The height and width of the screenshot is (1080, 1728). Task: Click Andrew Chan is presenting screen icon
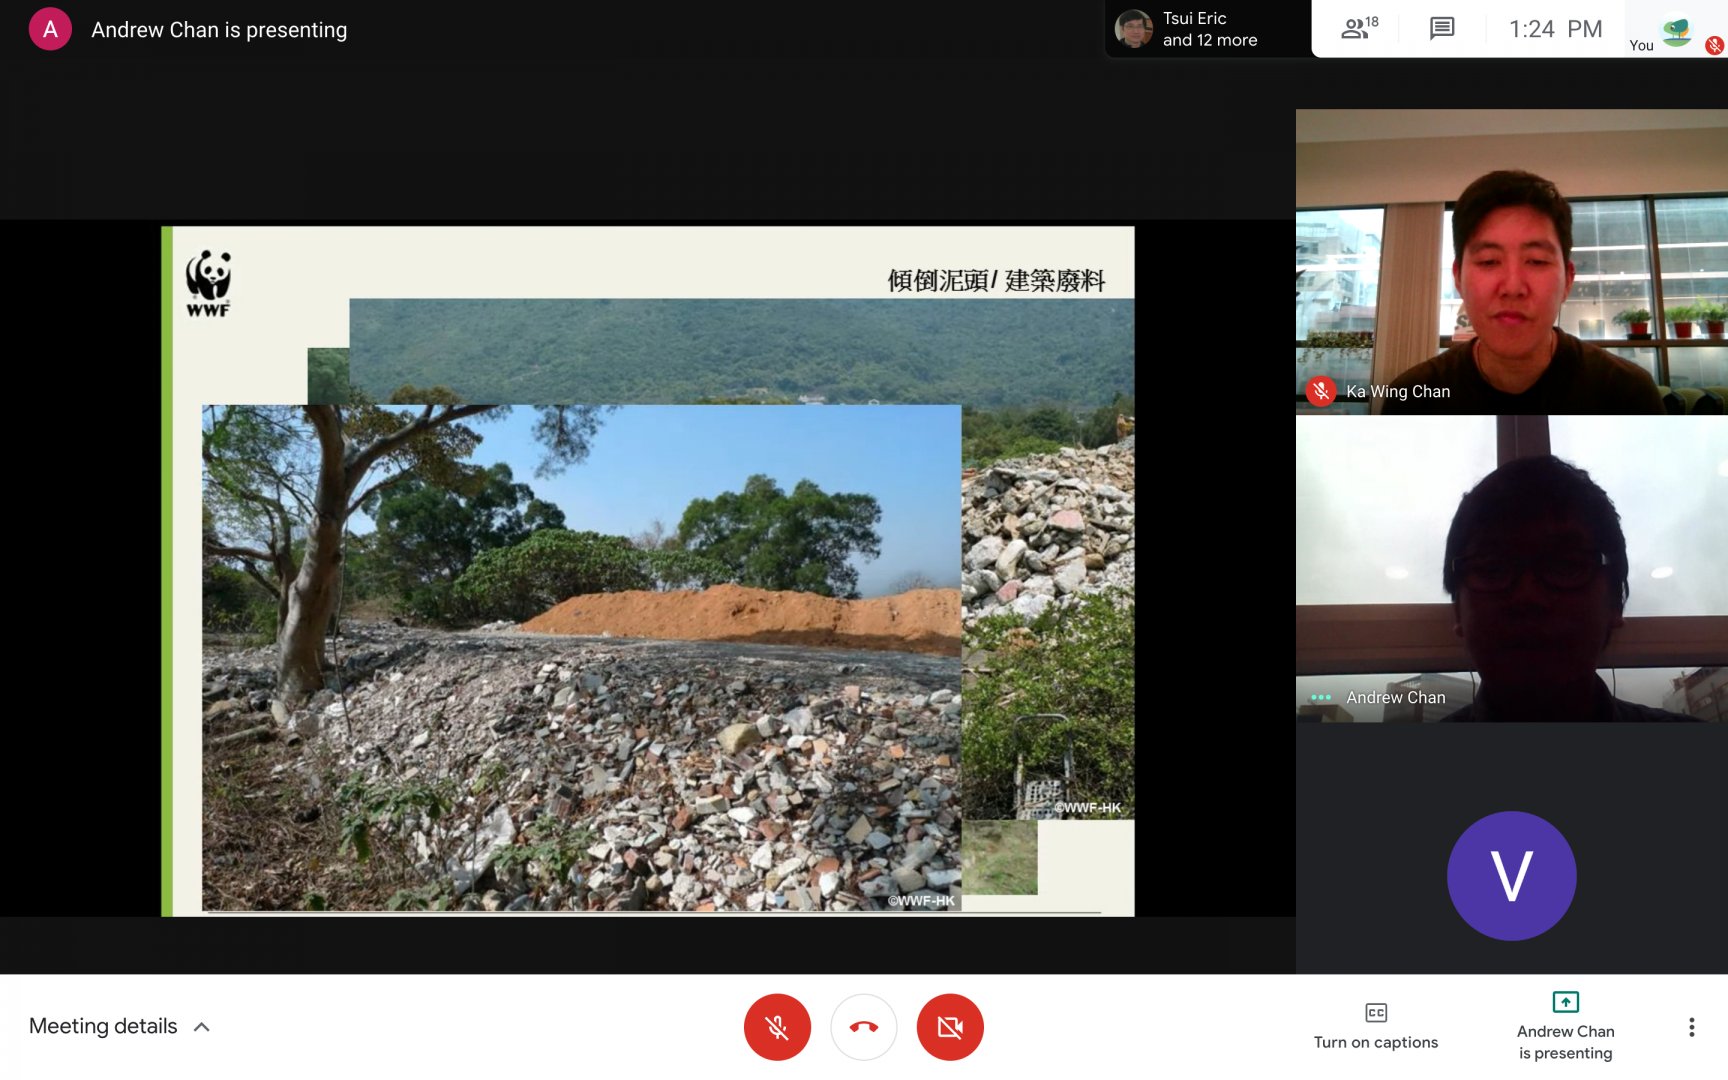[1565, 1003]
